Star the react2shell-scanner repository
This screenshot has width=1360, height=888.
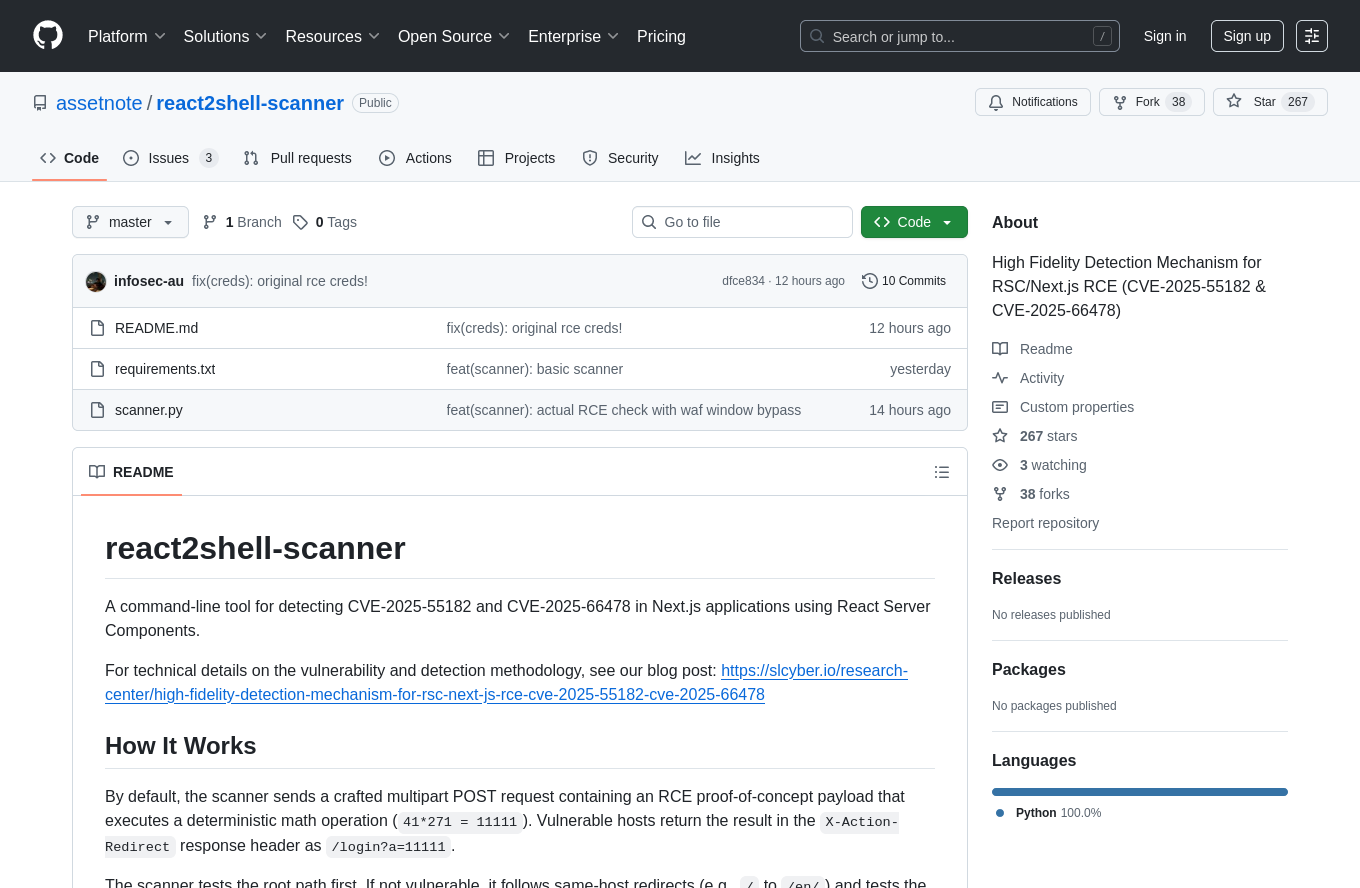[1269, 102]
